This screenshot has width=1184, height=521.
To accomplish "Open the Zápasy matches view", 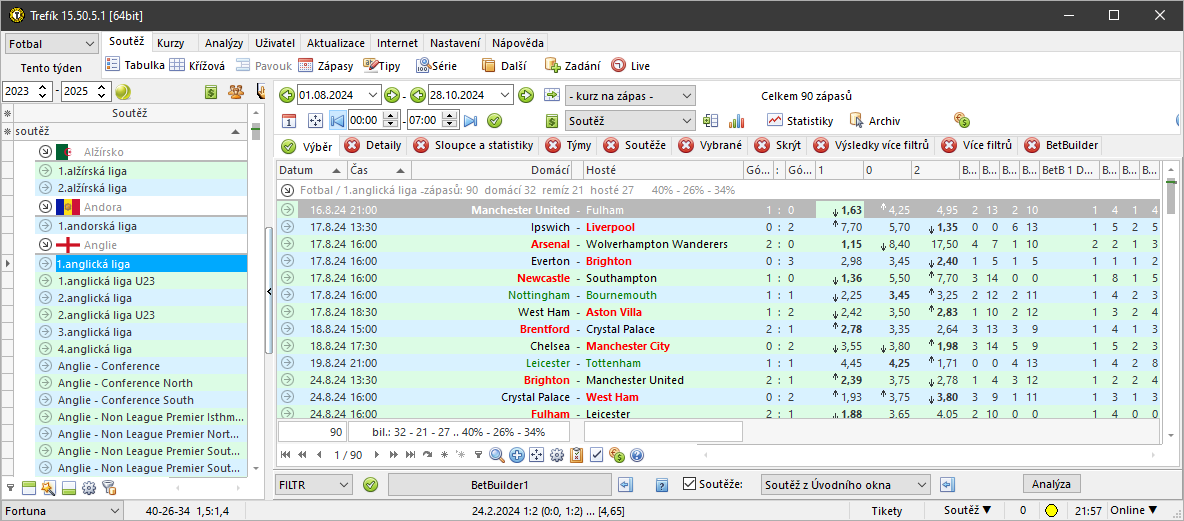I will point(325,66).
